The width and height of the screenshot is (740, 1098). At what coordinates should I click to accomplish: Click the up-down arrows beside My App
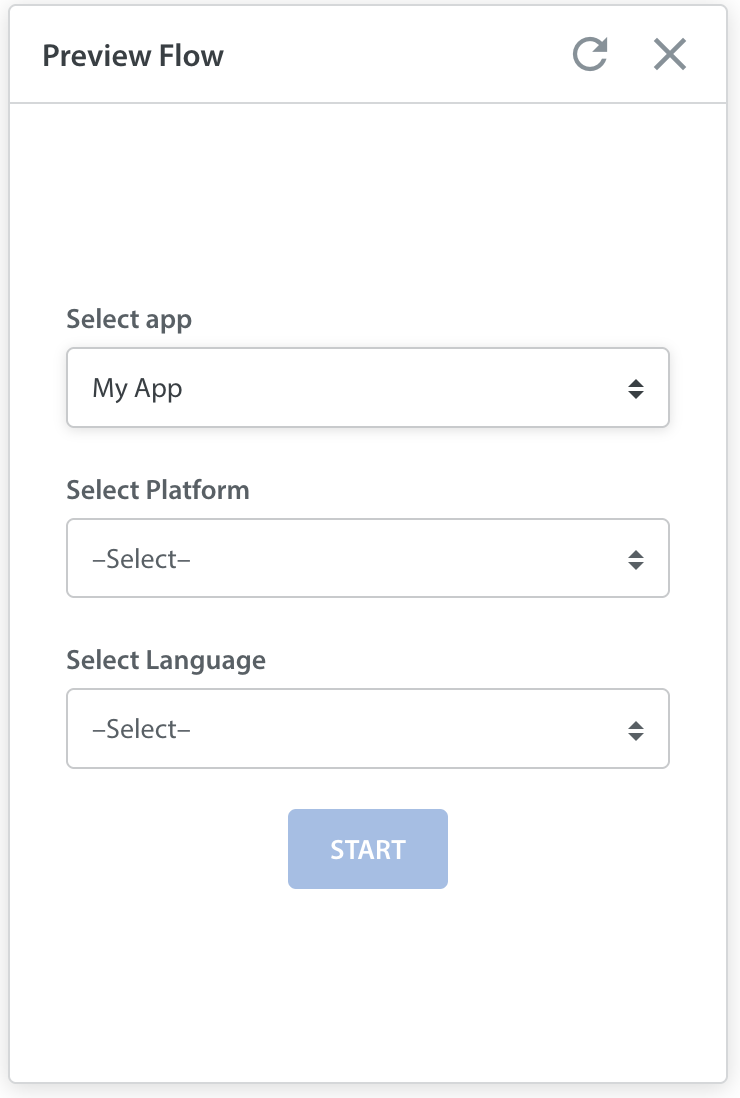pos(636,389)
